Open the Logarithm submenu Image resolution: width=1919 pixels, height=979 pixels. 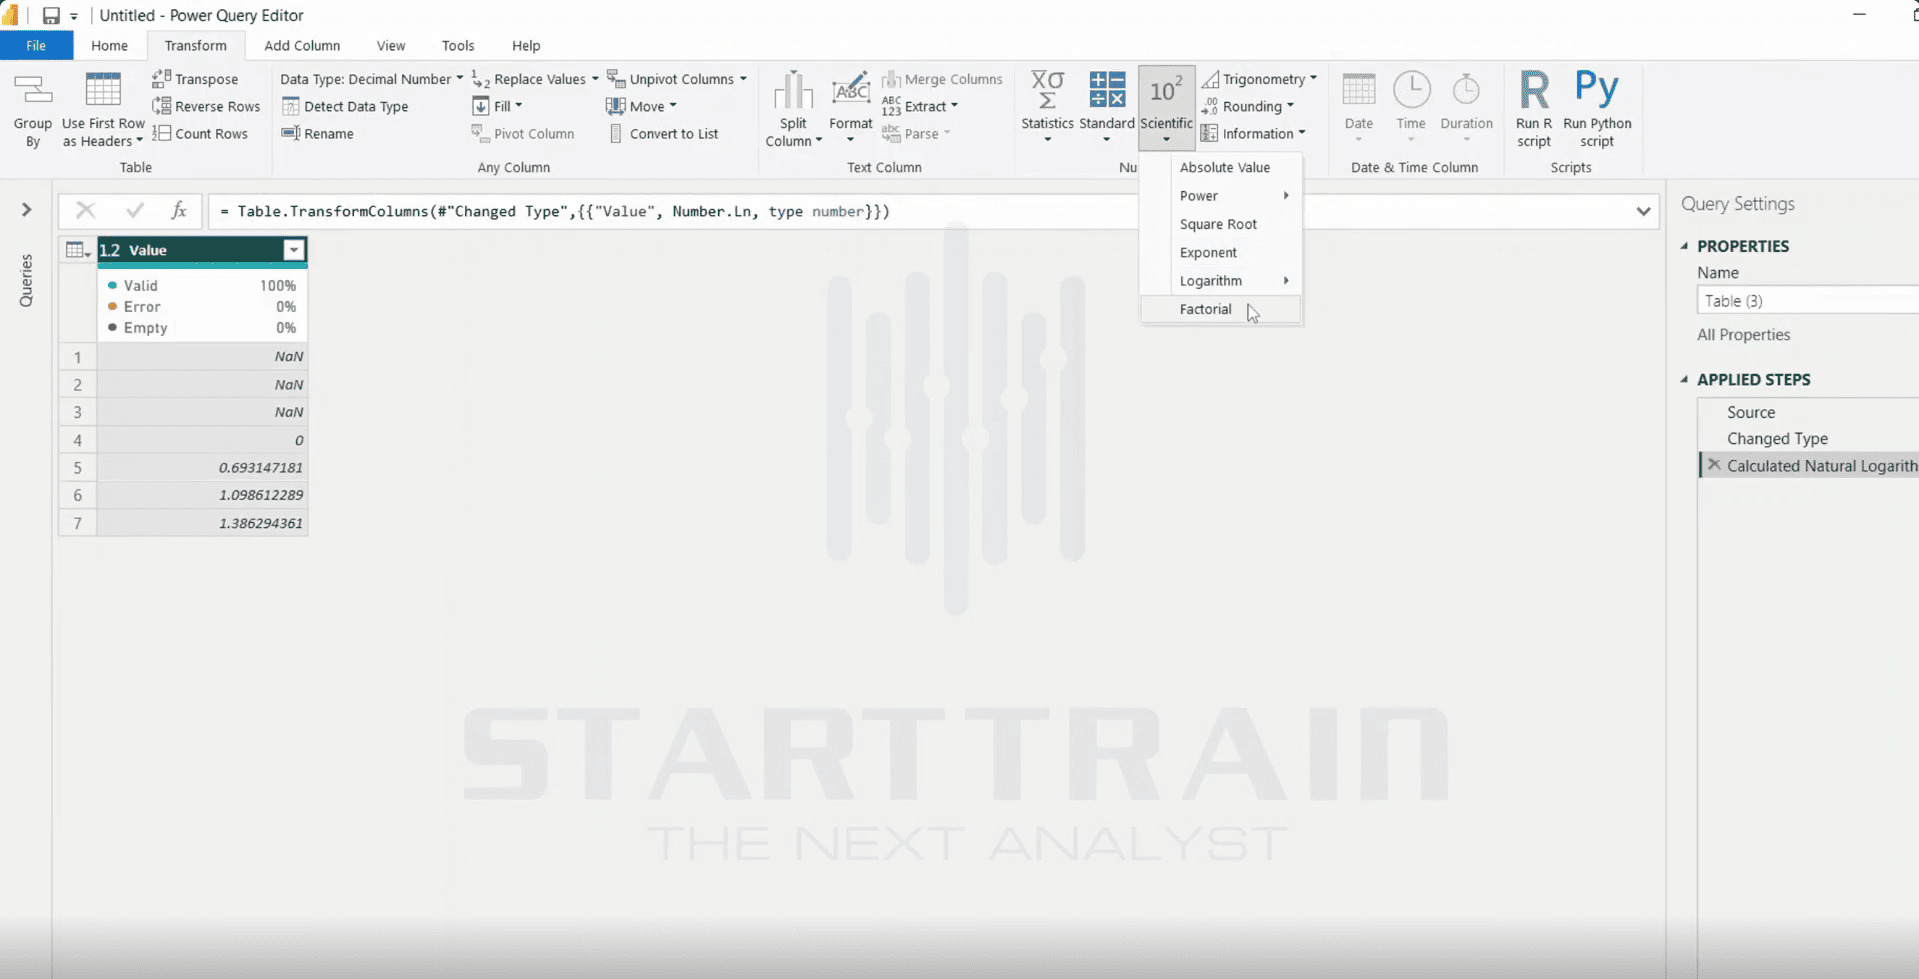[x=1221, y=281]
